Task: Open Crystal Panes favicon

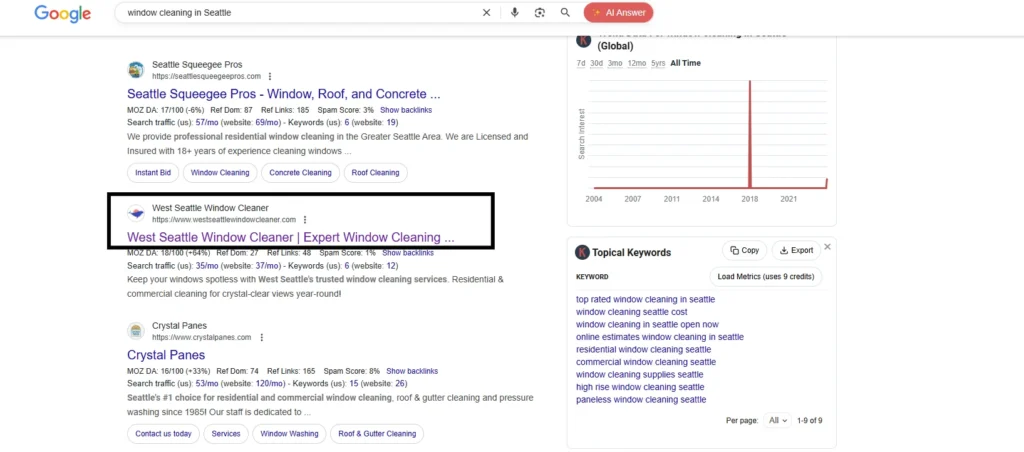Action: point(136,331)
